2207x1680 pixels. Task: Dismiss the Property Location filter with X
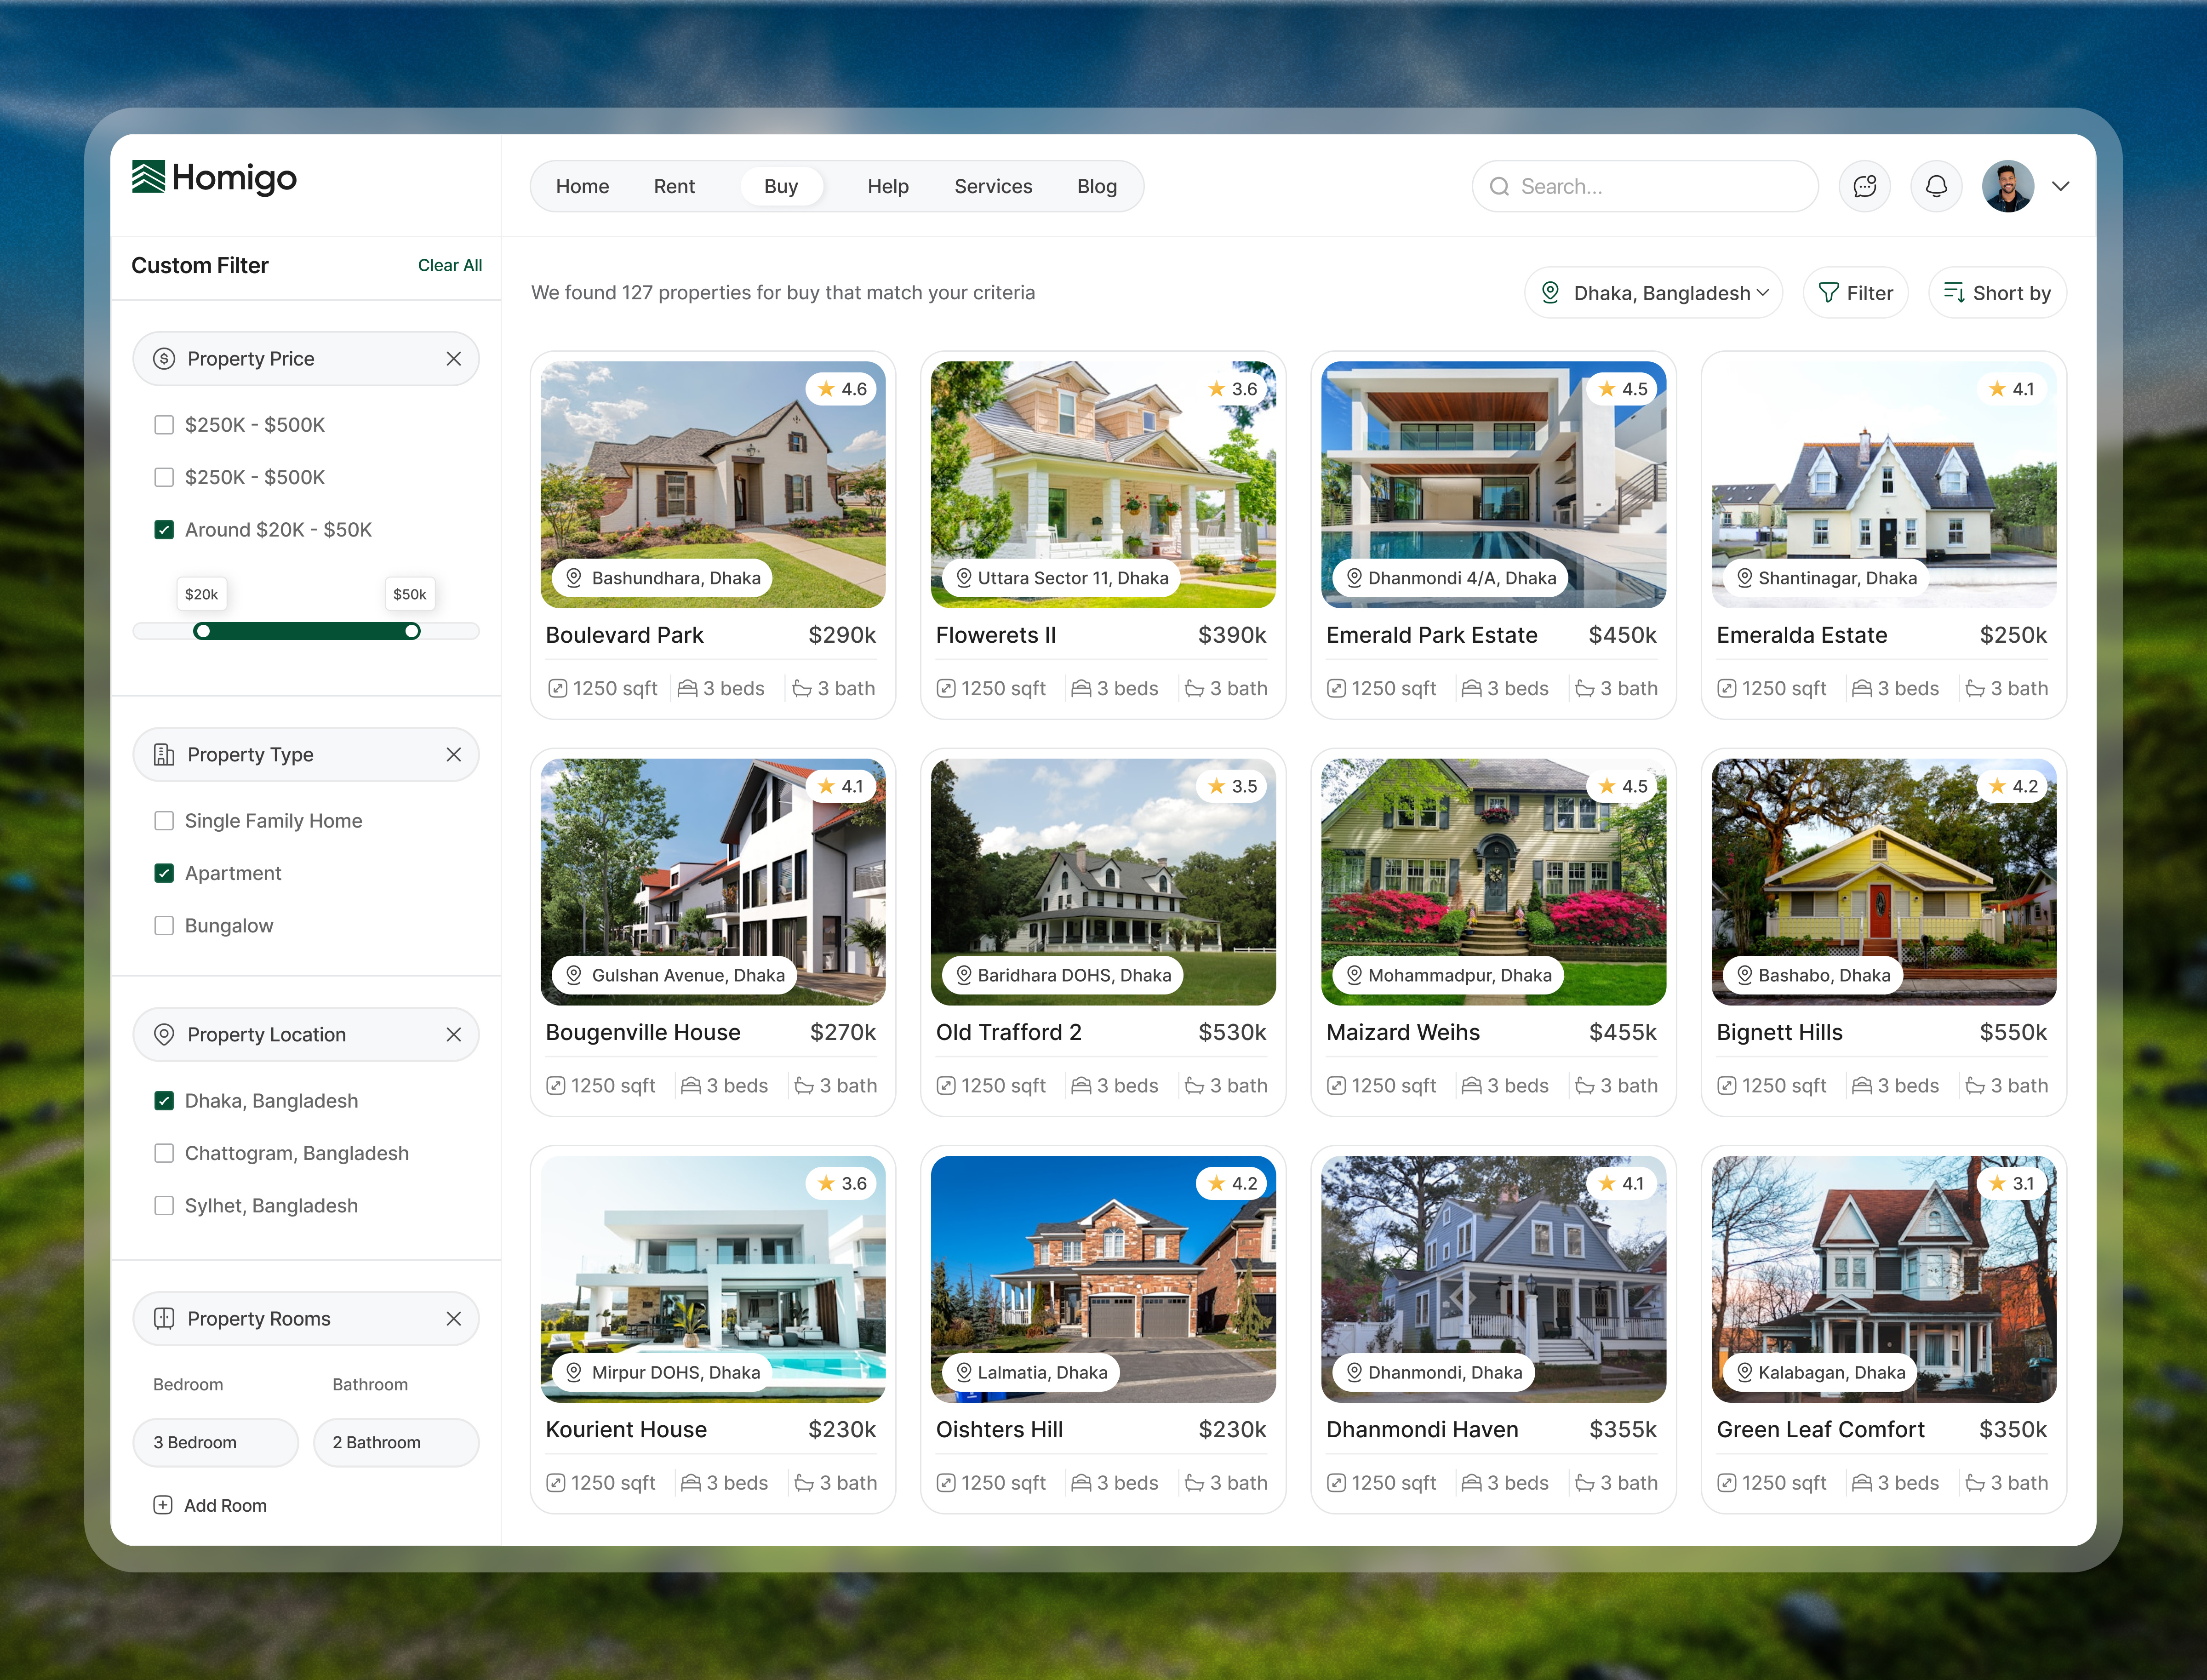pos(454,1035)
